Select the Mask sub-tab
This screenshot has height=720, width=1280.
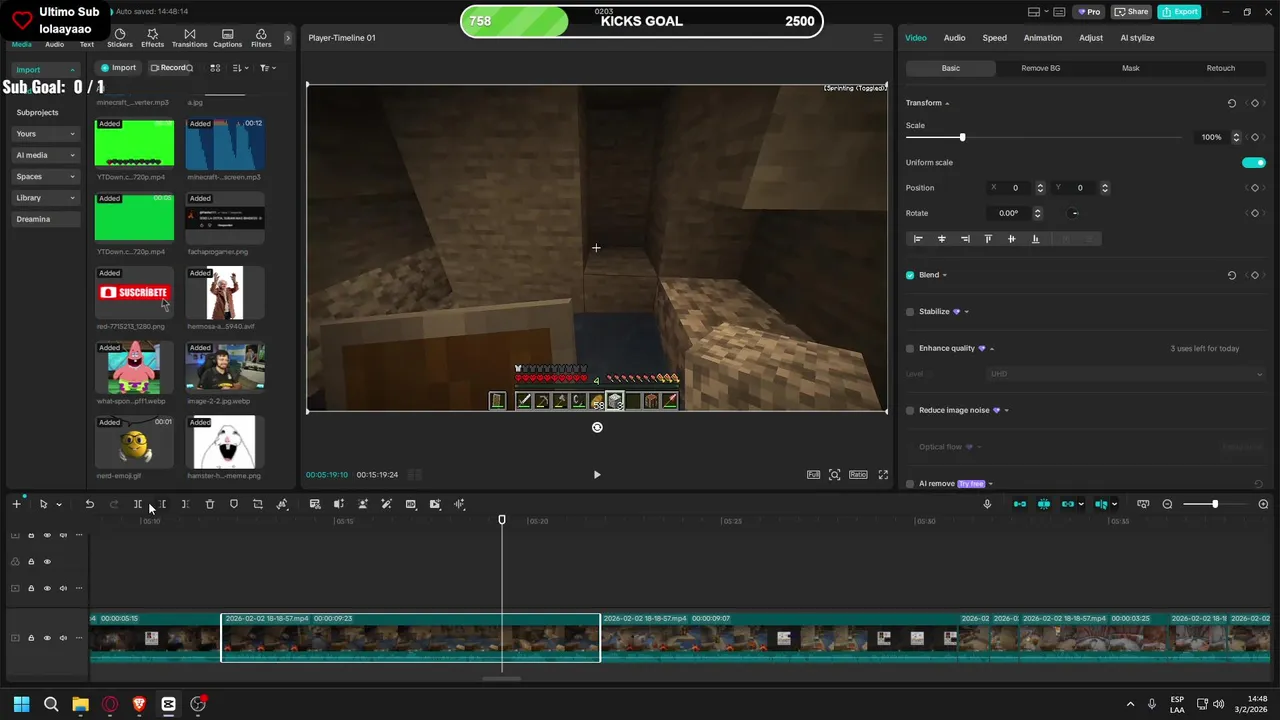point(1131,68)
